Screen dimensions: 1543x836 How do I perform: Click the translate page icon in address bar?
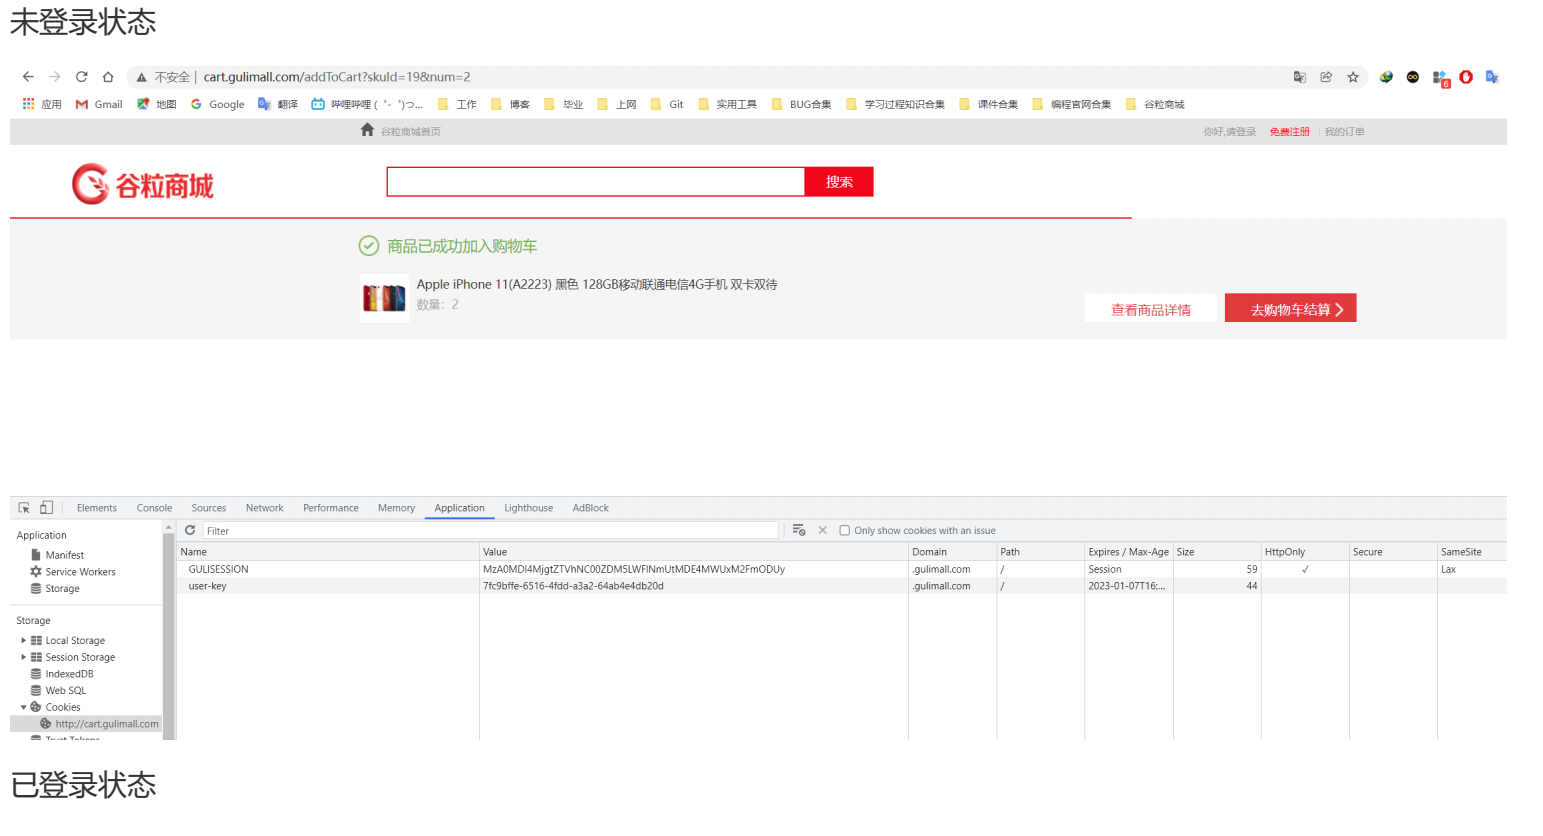[x=1299, y=77]
